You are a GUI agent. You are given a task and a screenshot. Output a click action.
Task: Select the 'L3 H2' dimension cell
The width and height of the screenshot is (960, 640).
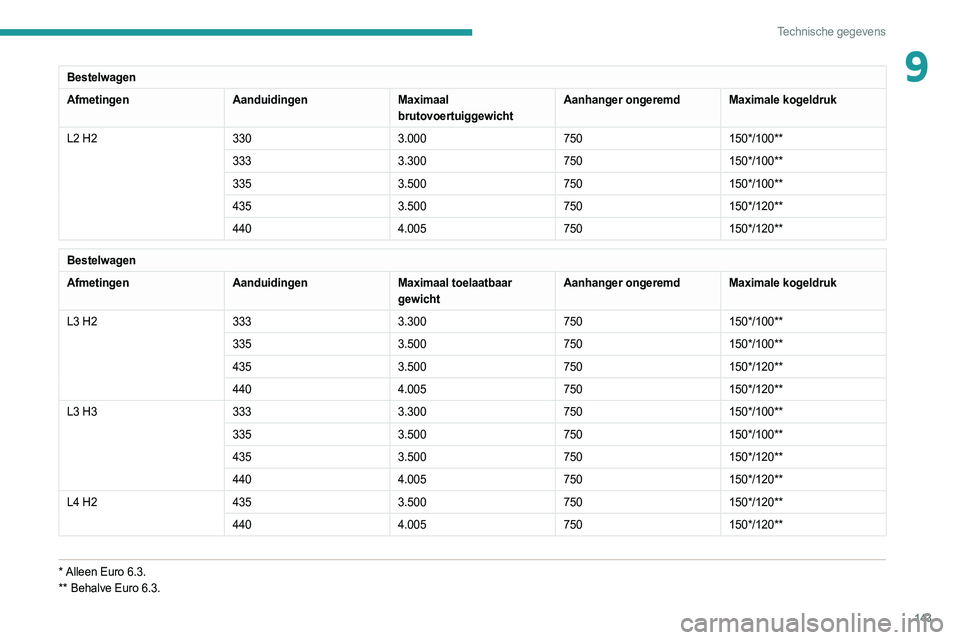(x=82, y=322)
